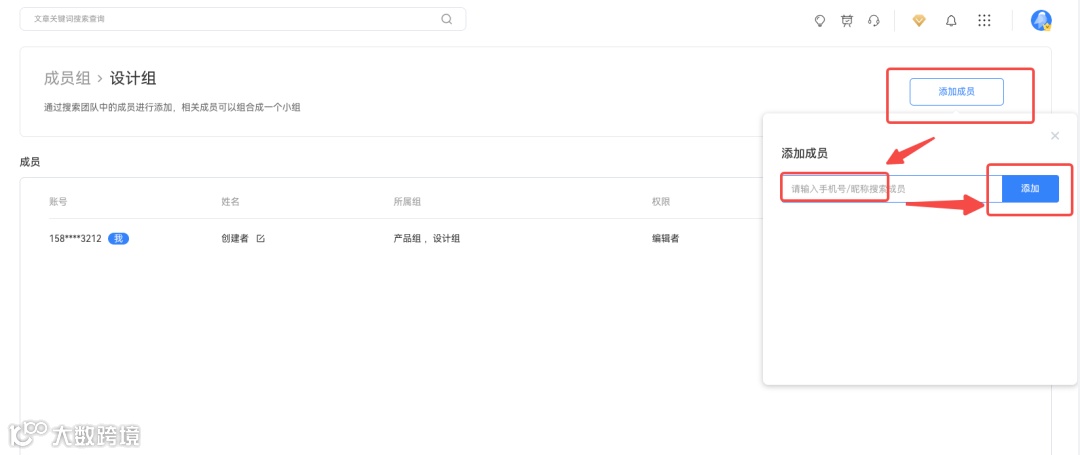This screenshot has height=455, width=1080.
Task: Open the apps grid icon
Action: (984, 21)
